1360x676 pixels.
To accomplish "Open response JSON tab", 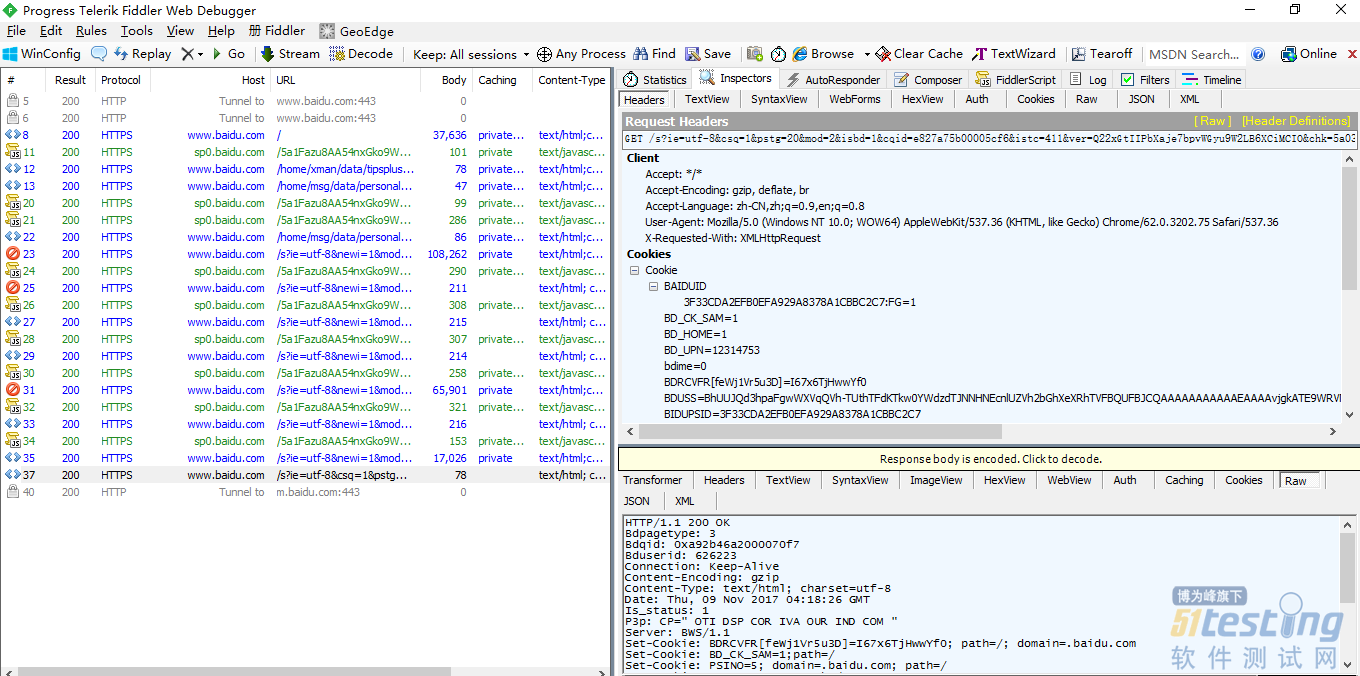I will (637, 501).
